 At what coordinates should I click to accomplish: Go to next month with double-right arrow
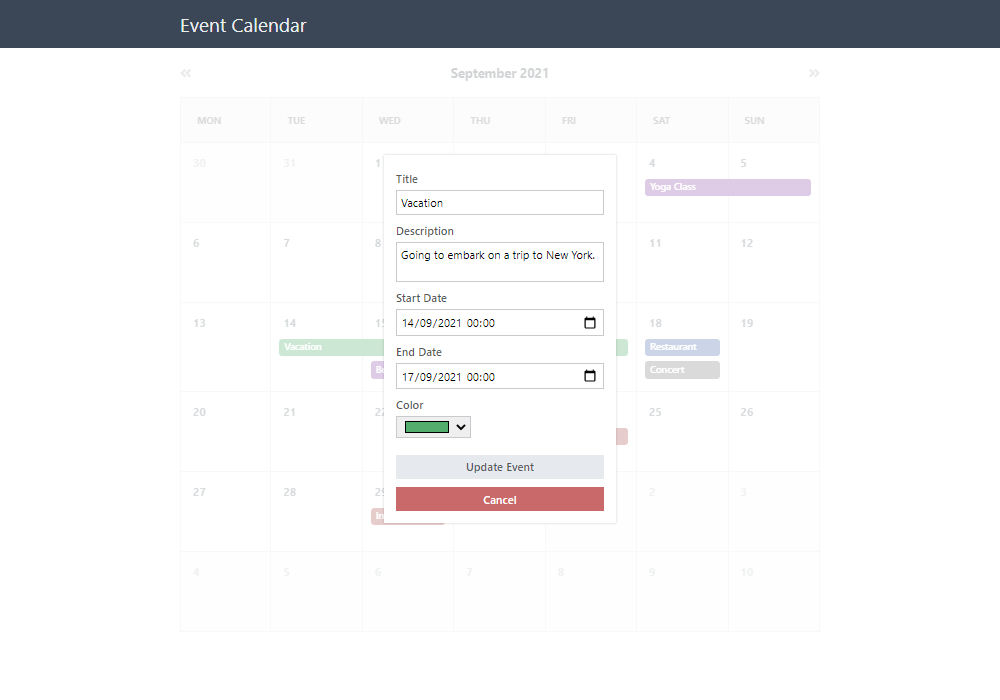814,73
